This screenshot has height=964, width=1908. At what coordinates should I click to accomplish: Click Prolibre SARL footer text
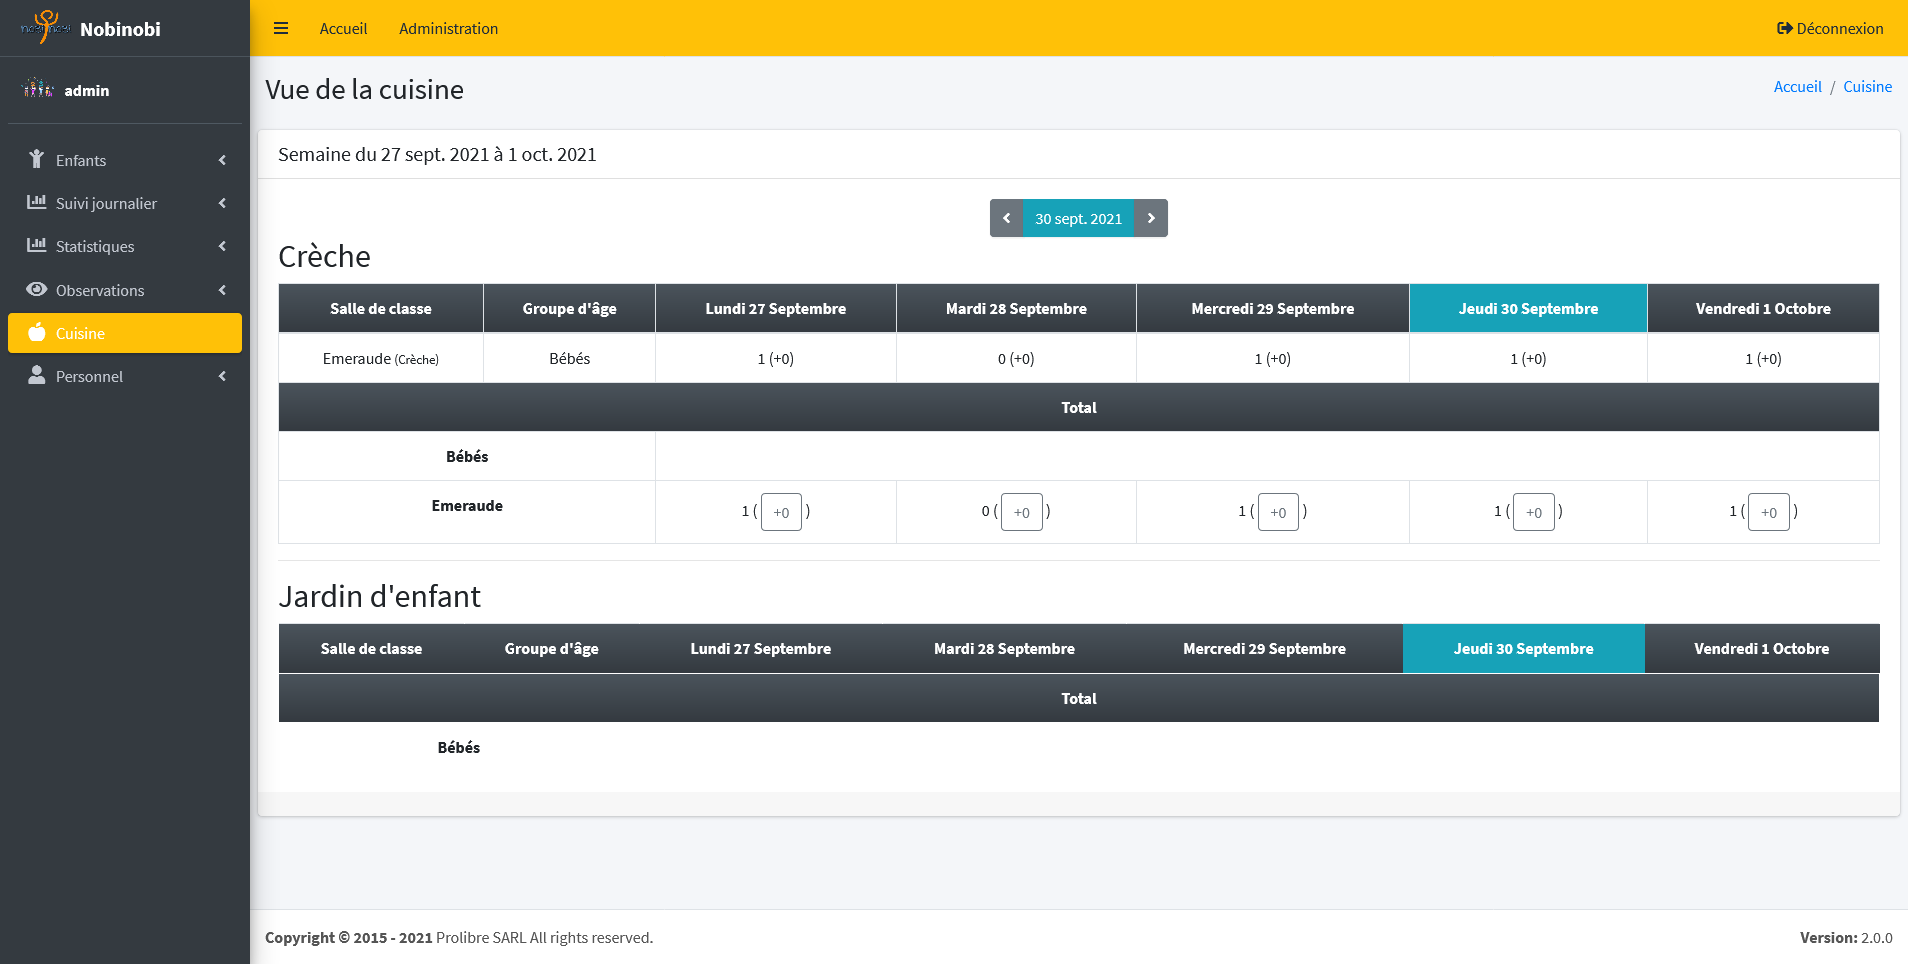[481, 937]
